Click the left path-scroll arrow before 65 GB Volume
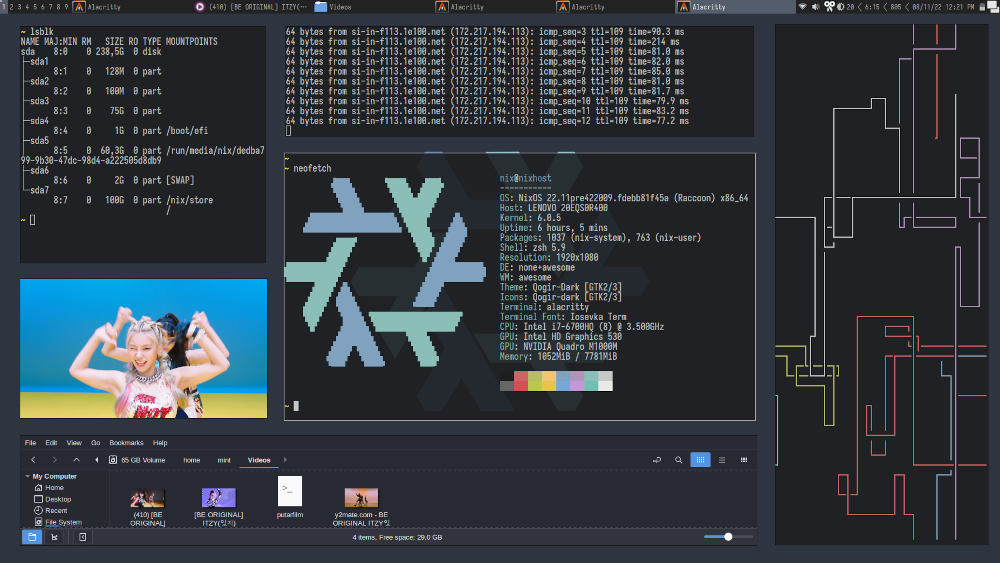 [x=97, y=460]
